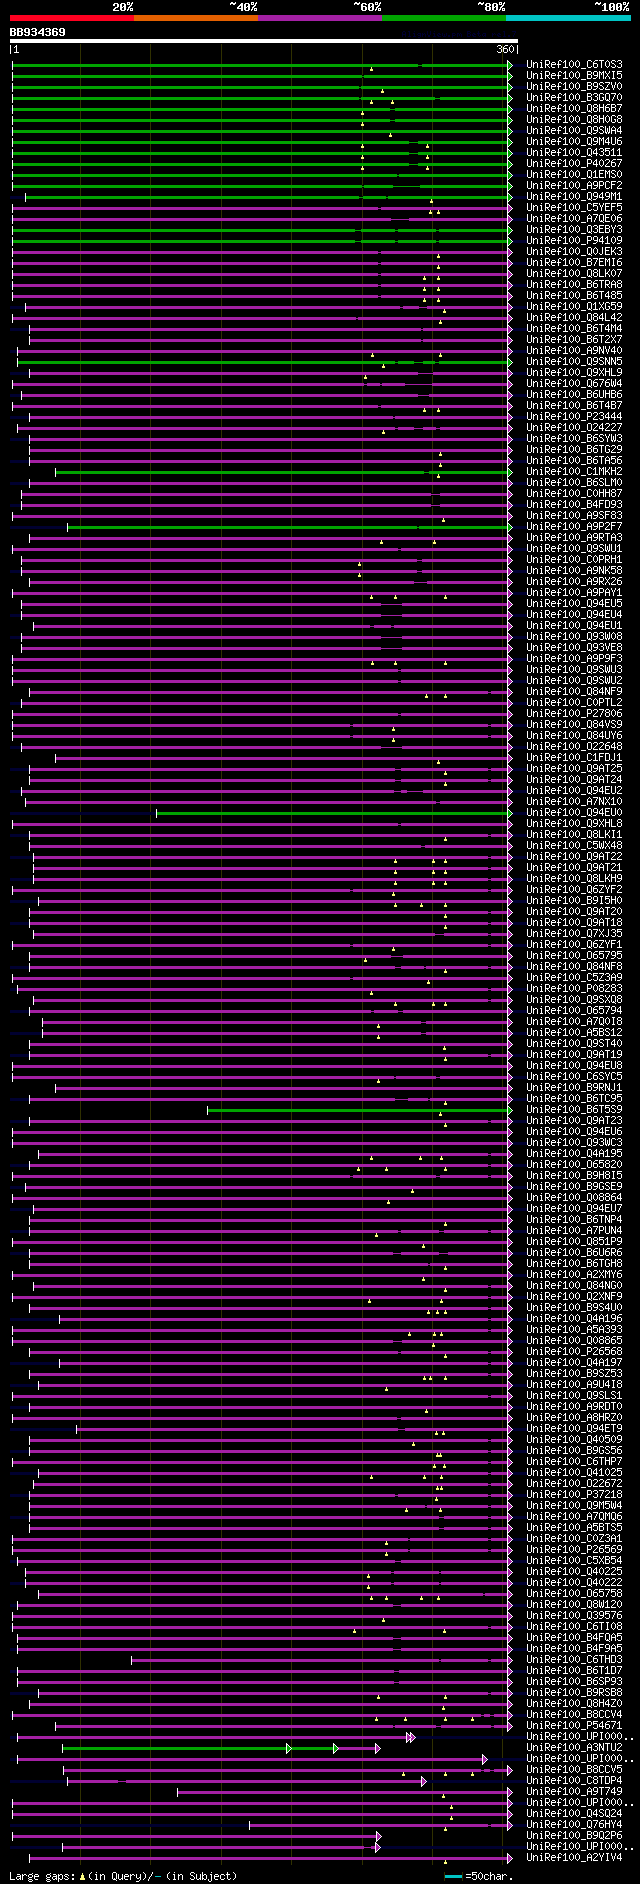Open hit UniRef100_A9PCF2
The width and height of the screenshot is (640, 1884).
[574, 186]
